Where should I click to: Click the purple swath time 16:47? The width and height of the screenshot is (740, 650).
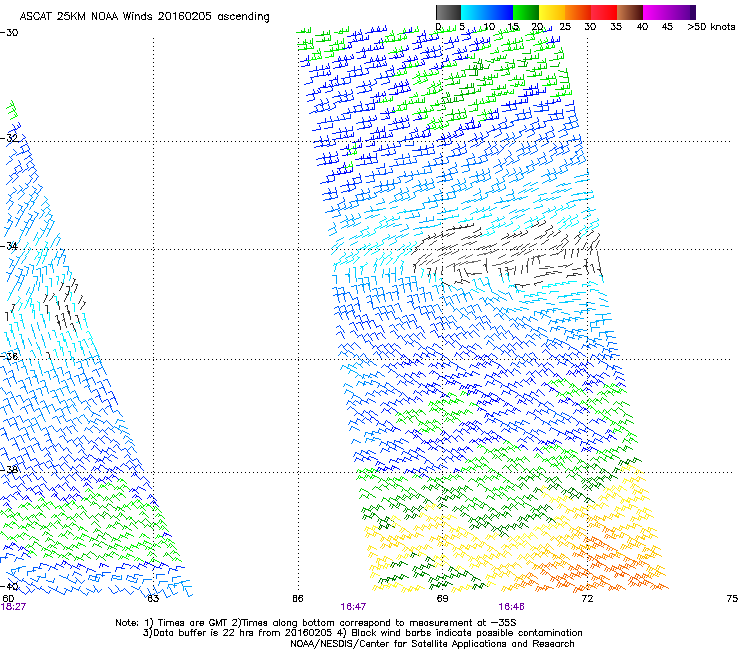353,607
